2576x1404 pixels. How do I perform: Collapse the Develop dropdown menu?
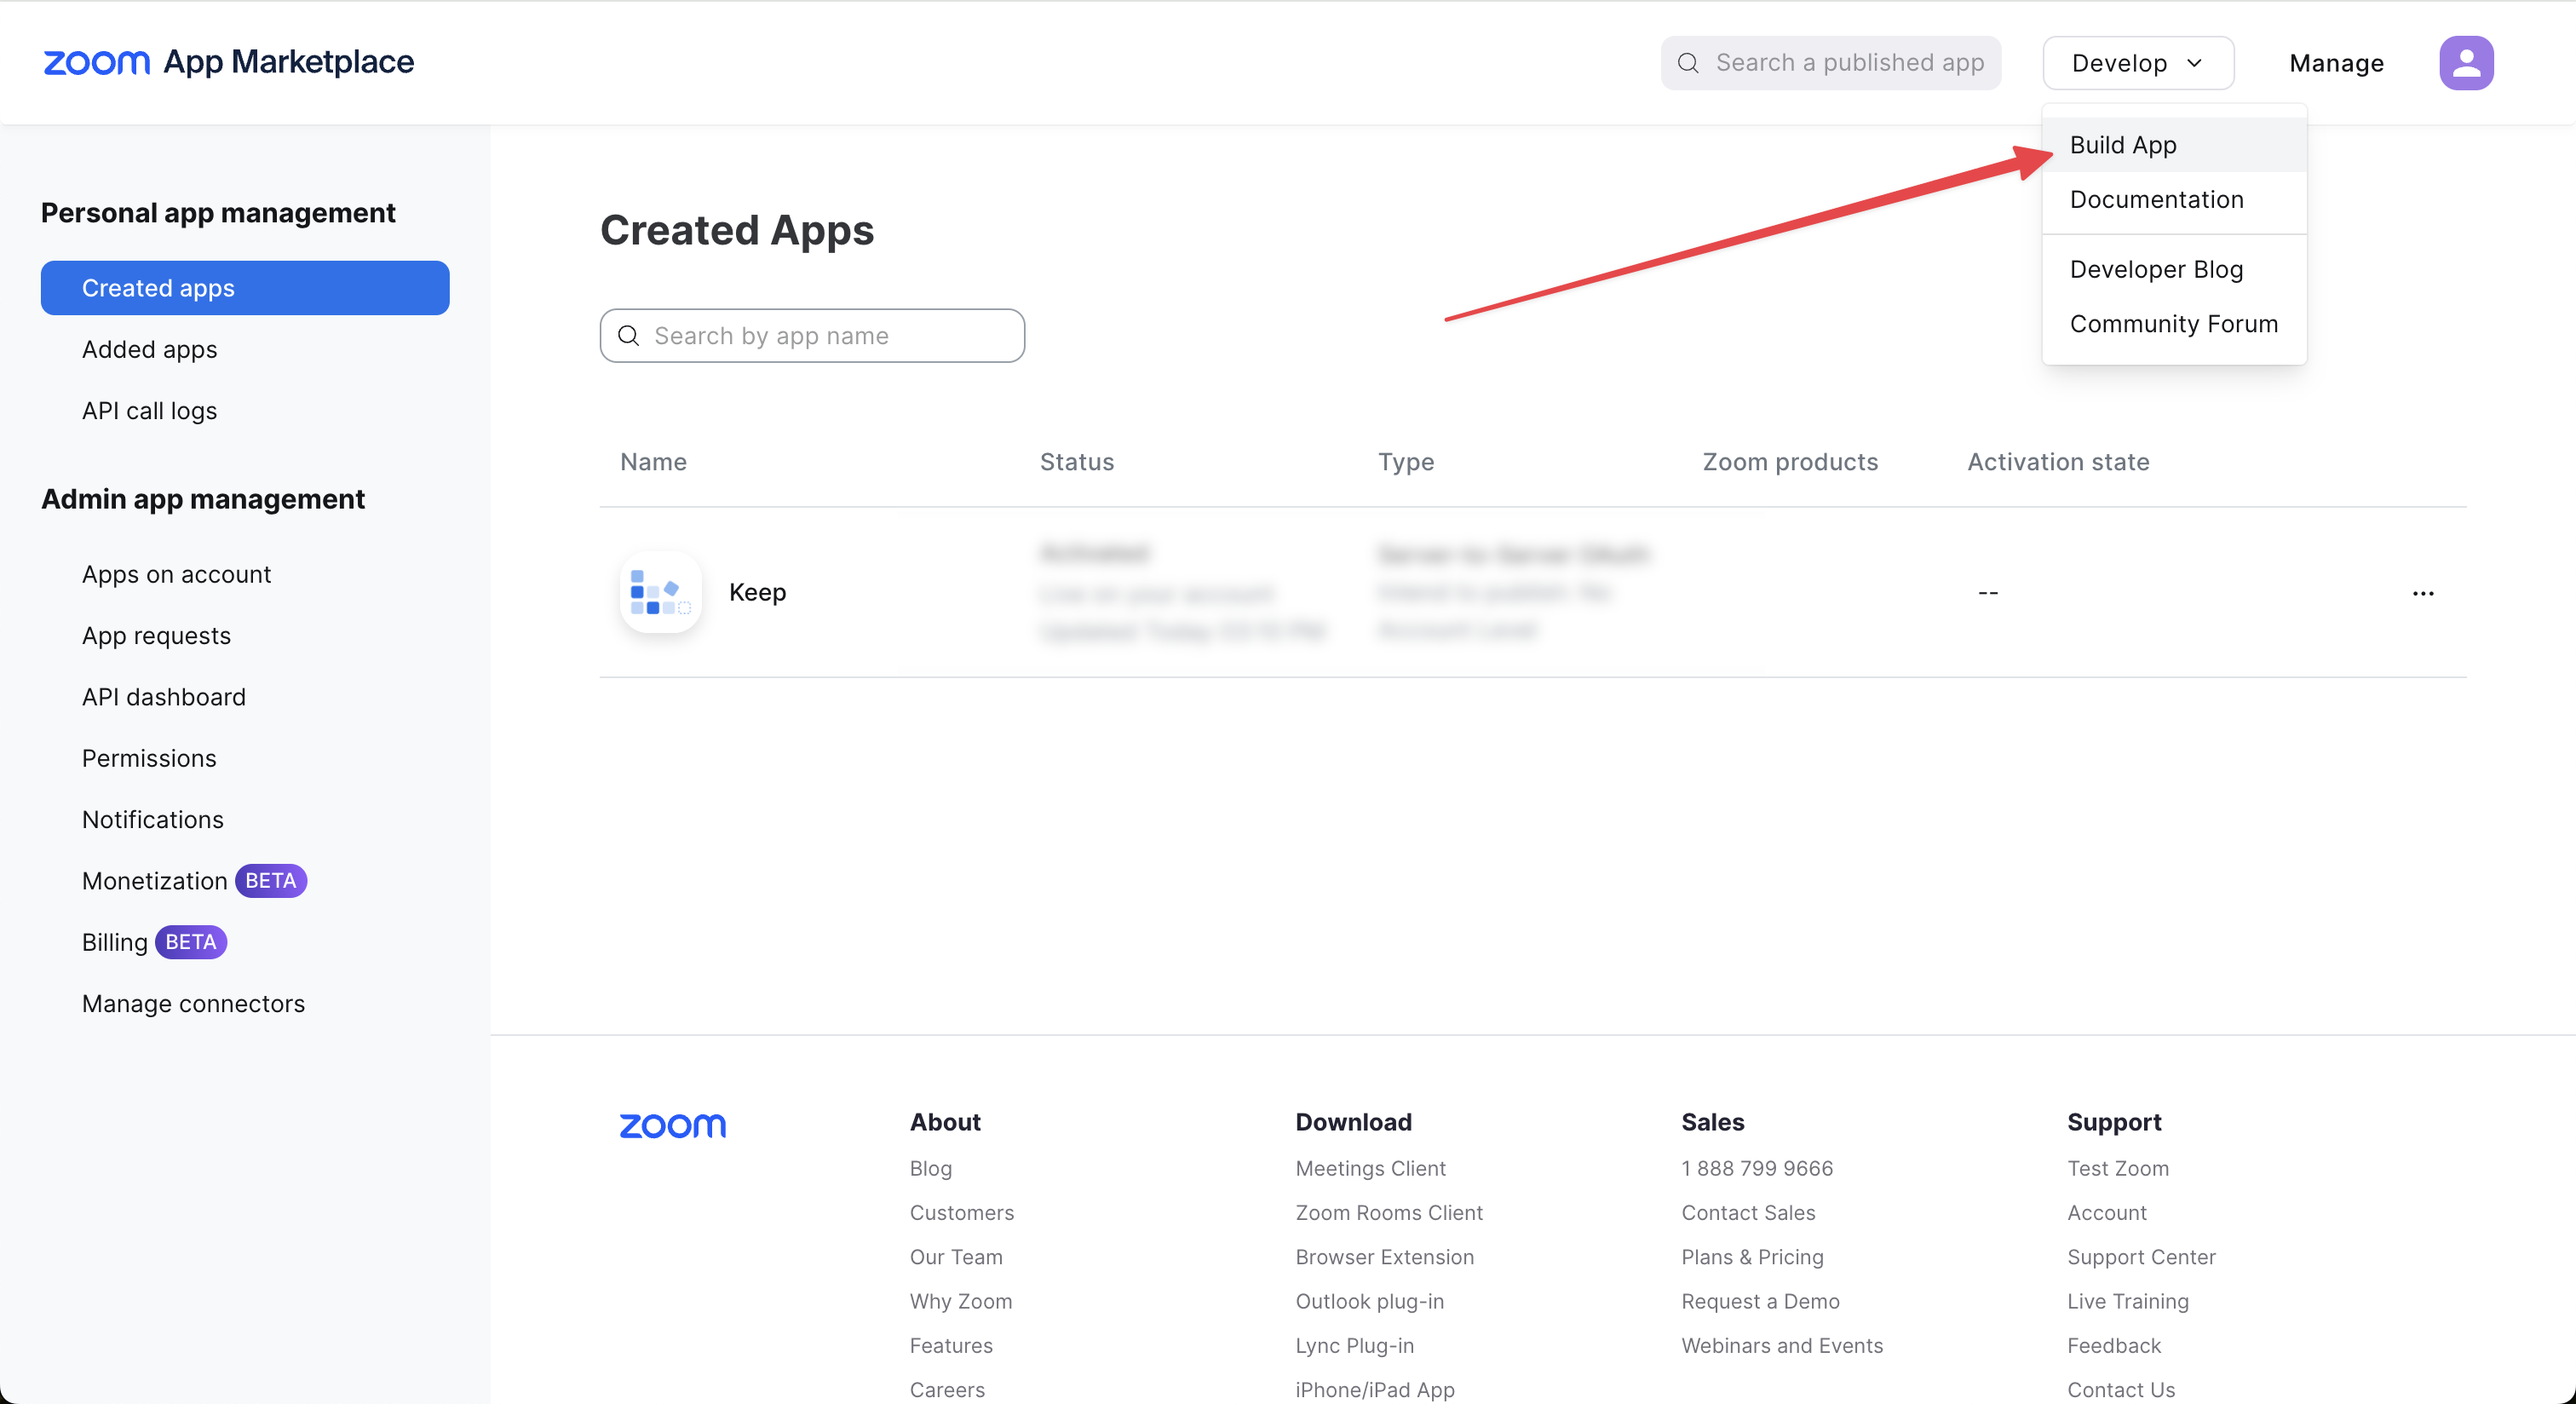(2137, 63)
